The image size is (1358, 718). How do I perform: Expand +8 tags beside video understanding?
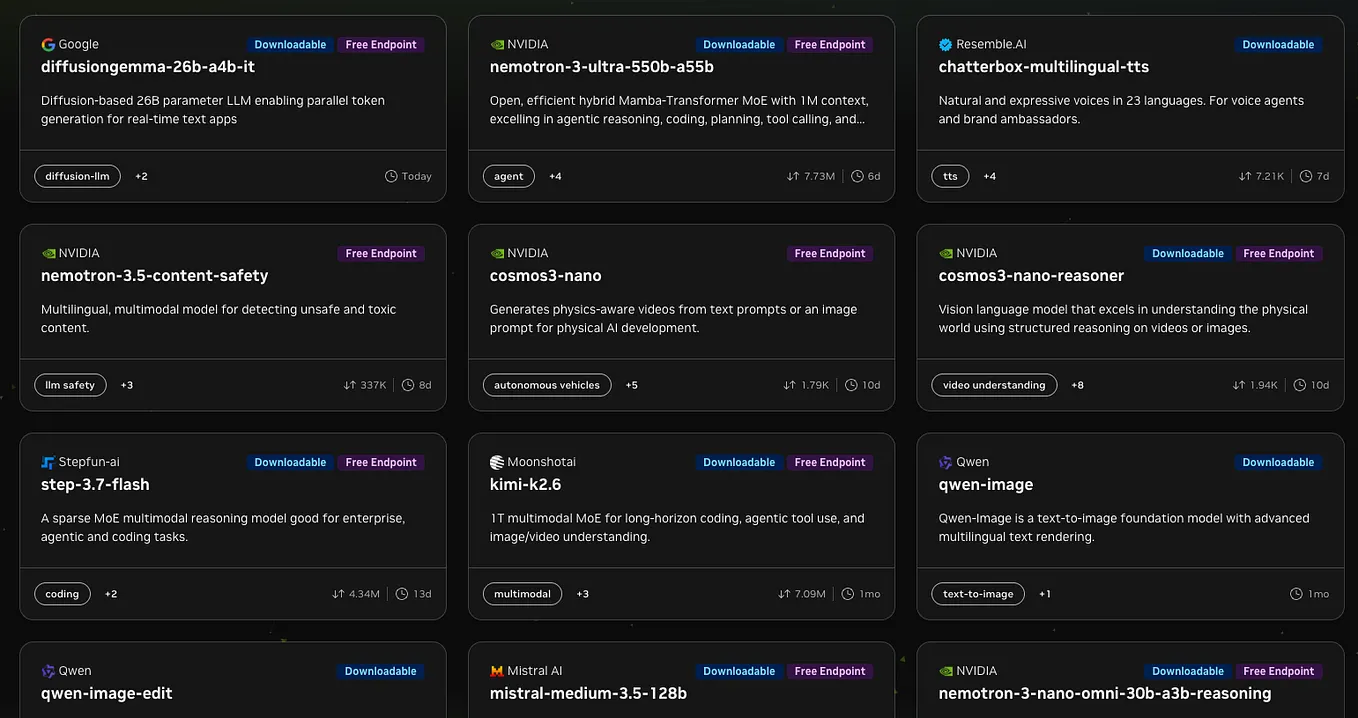pos(1077,385)
